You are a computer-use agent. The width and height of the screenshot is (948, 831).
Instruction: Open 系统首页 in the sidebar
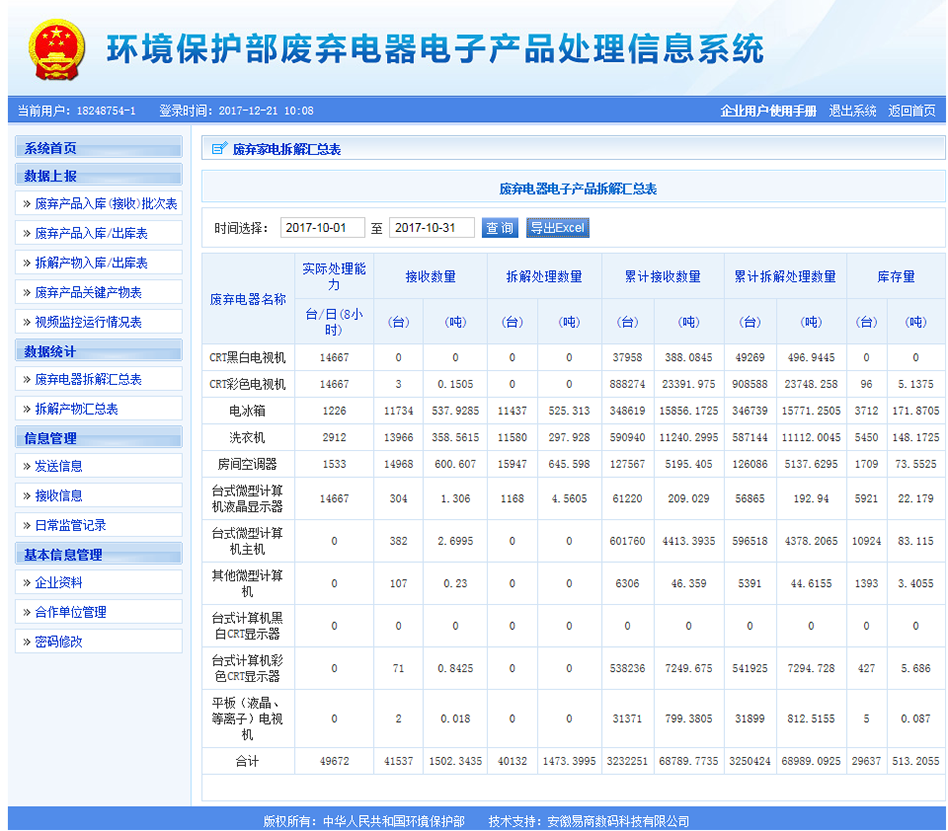pos(51,148)
